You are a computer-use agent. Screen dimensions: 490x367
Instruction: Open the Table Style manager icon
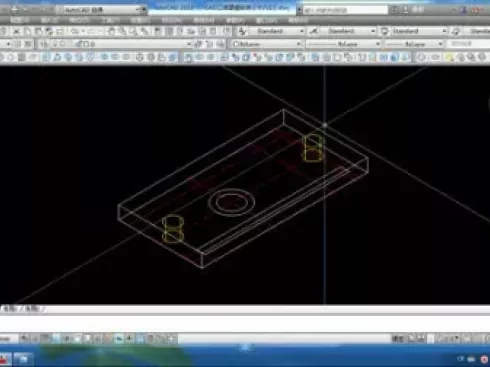[384, 31]
